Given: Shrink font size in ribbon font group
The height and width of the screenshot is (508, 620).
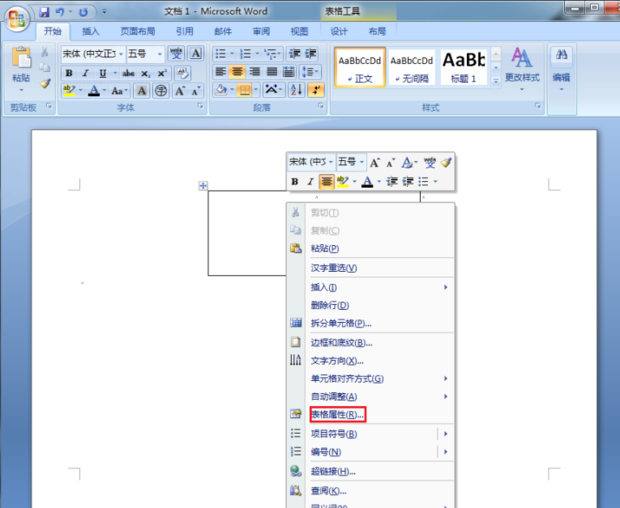Looking at the screenshot, I should tap(196, 91).
